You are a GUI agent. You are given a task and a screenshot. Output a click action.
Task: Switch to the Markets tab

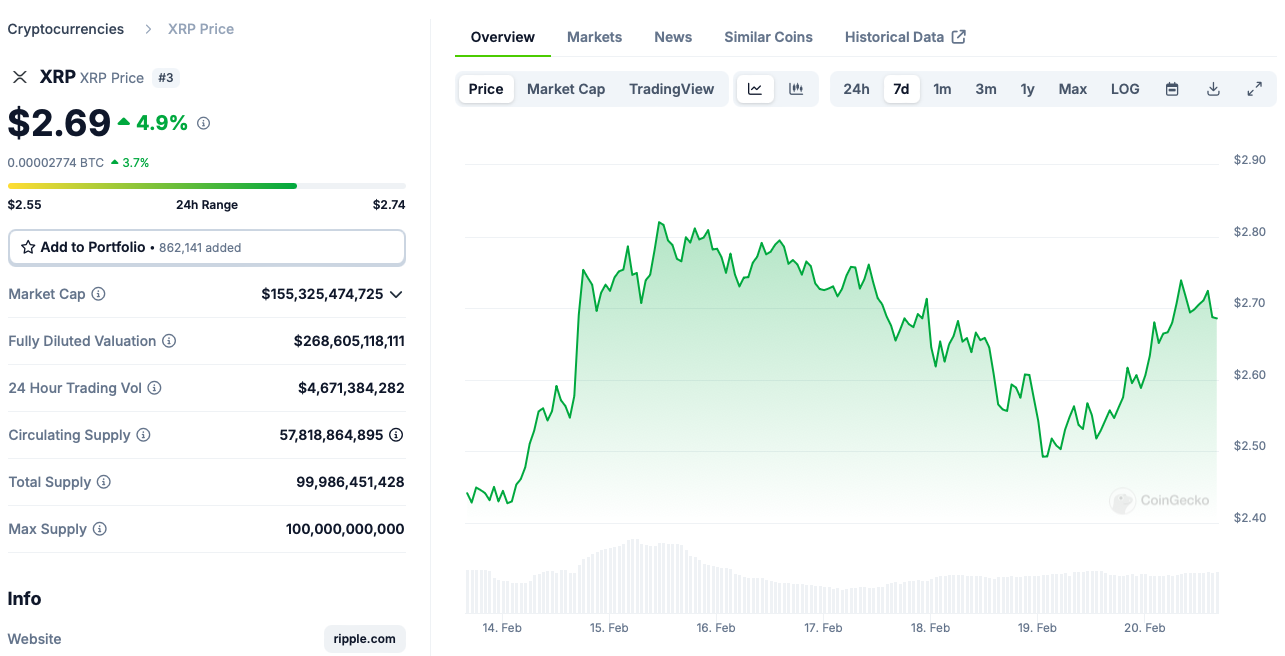coord(594,36)
